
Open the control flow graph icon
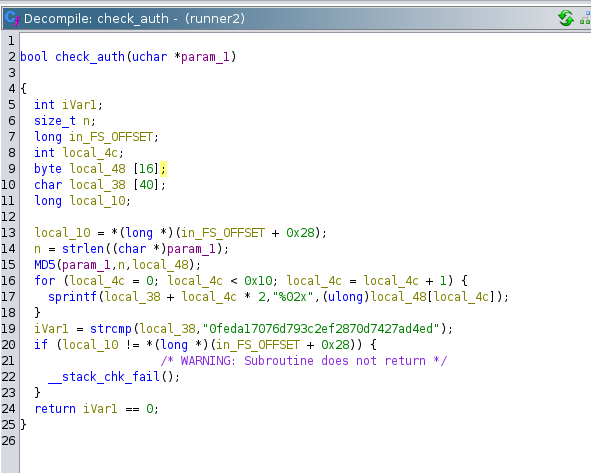[585, 18]
